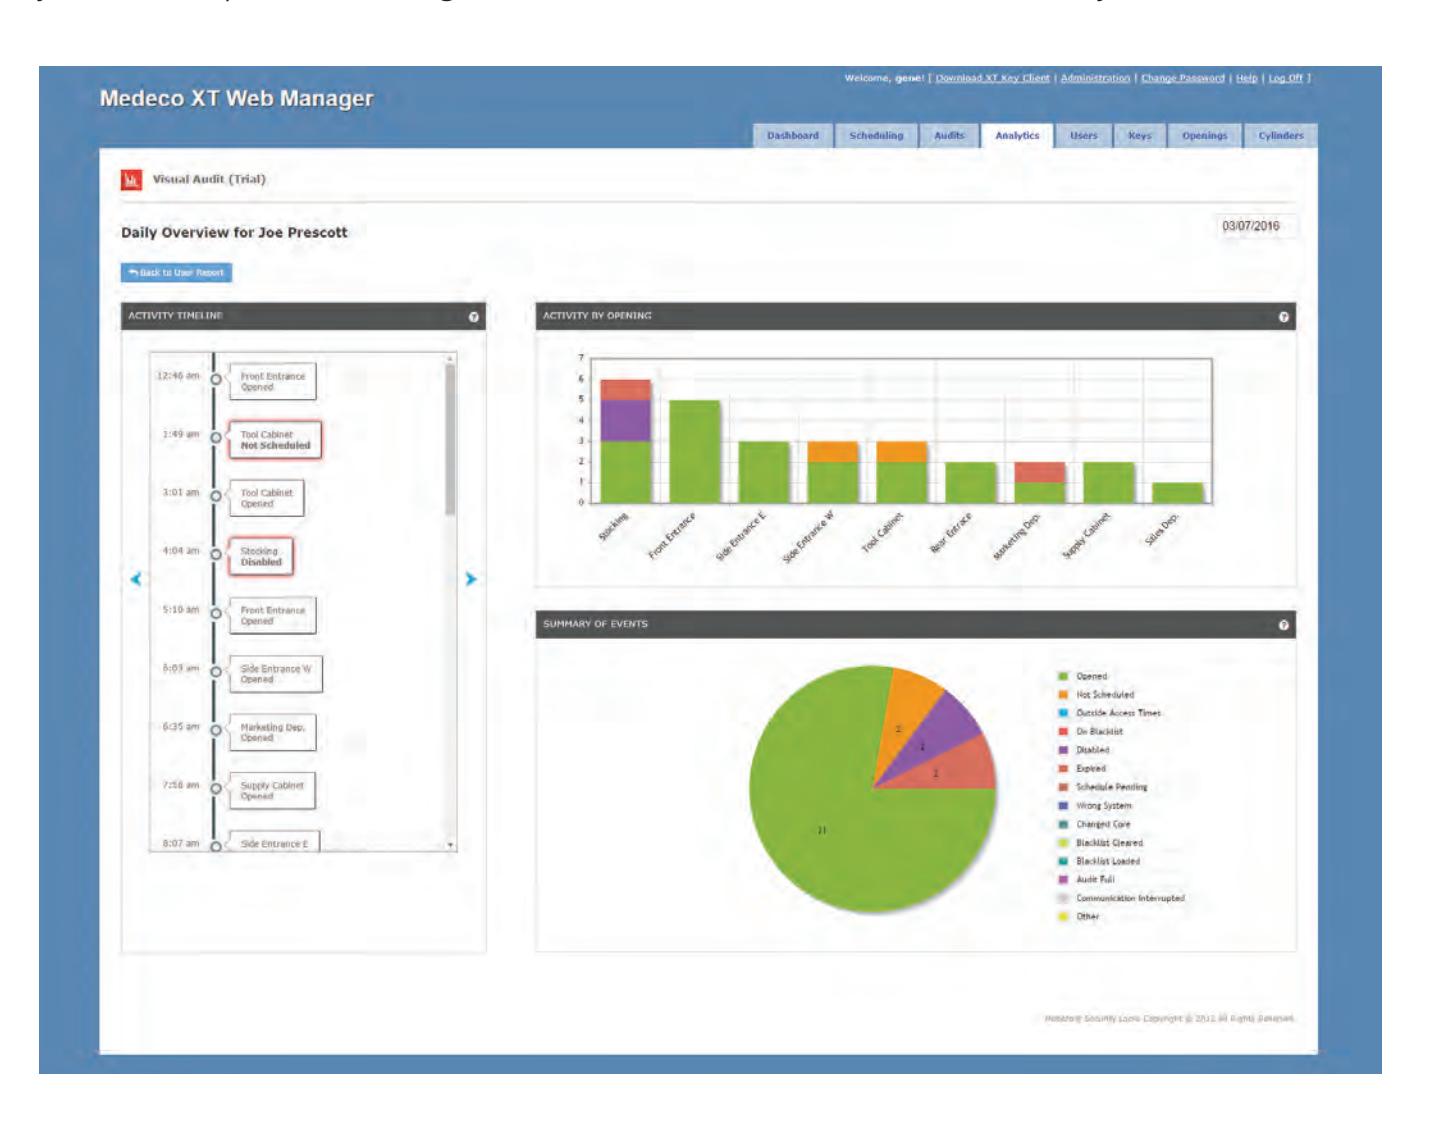This screenshot has height=1122, width=1432.
Task: Click the Marketing Dep. Opened event card
Action: 272,732
